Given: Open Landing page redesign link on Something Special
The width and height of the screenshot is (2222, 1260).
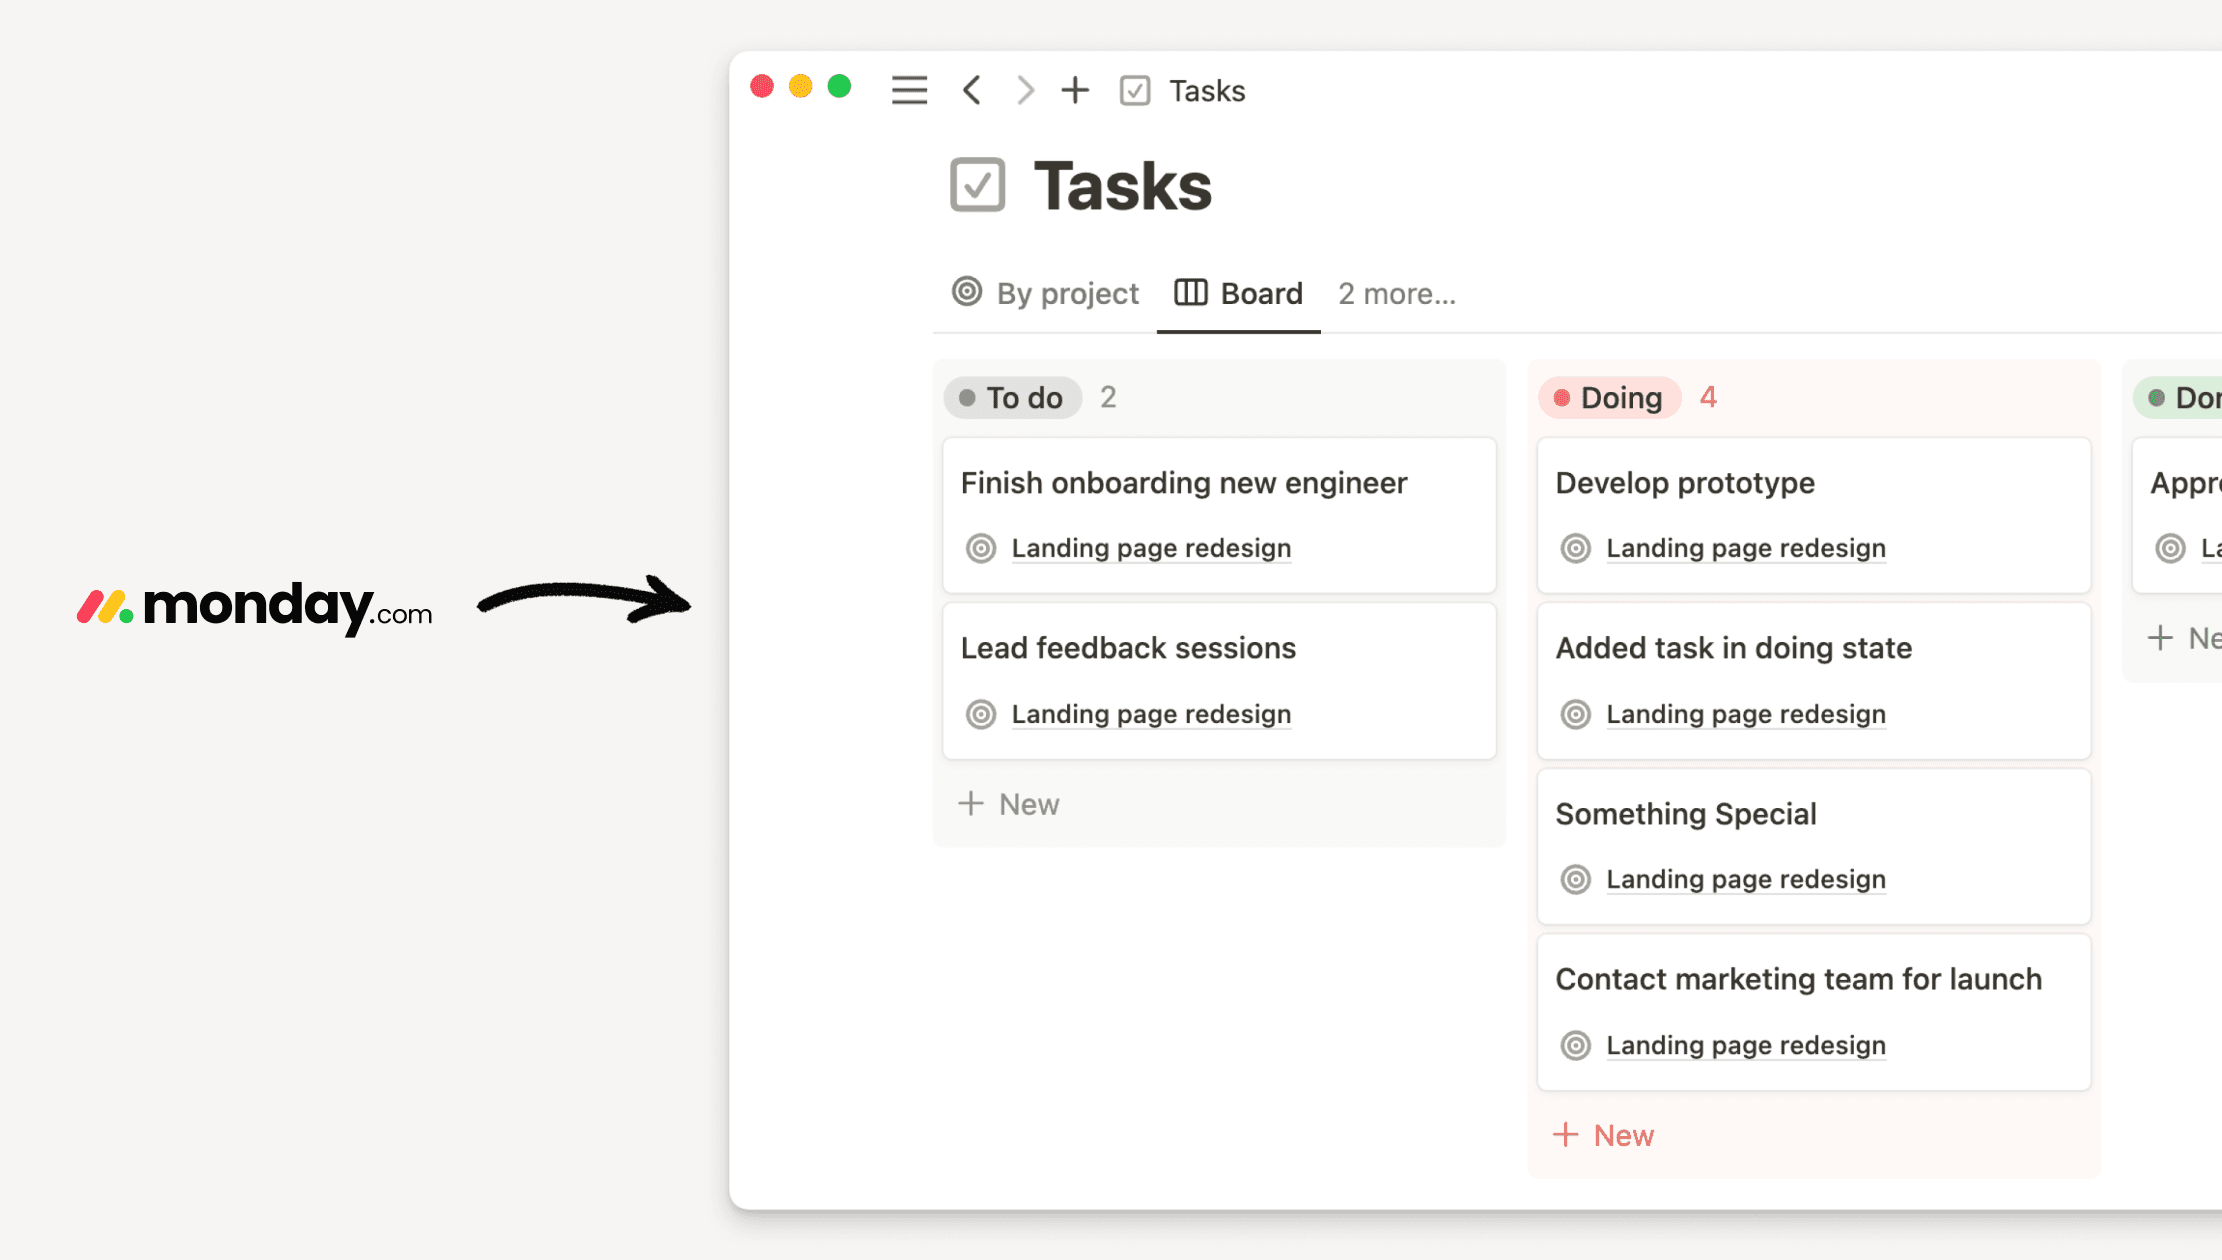Looking at the screenshot, I should 1746,879.
